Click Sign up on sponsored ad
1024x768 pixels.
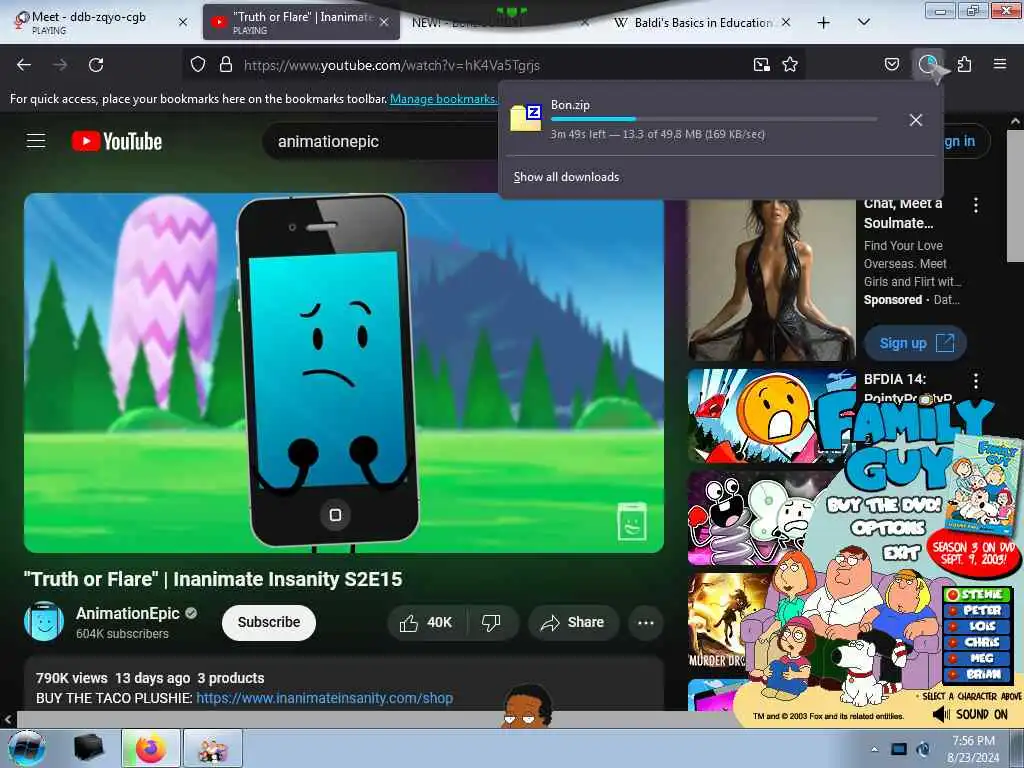(915, 344)
